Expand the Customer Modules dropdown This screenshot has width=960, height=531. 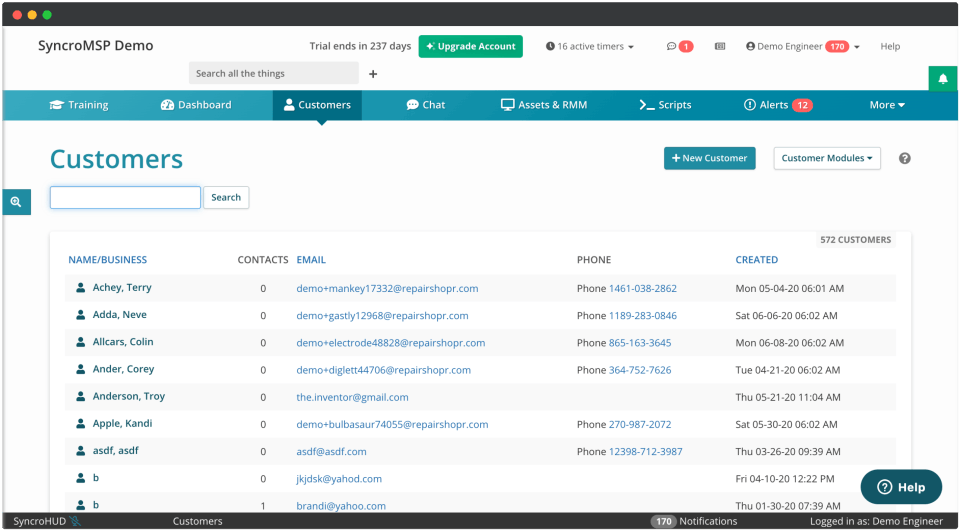827,158
